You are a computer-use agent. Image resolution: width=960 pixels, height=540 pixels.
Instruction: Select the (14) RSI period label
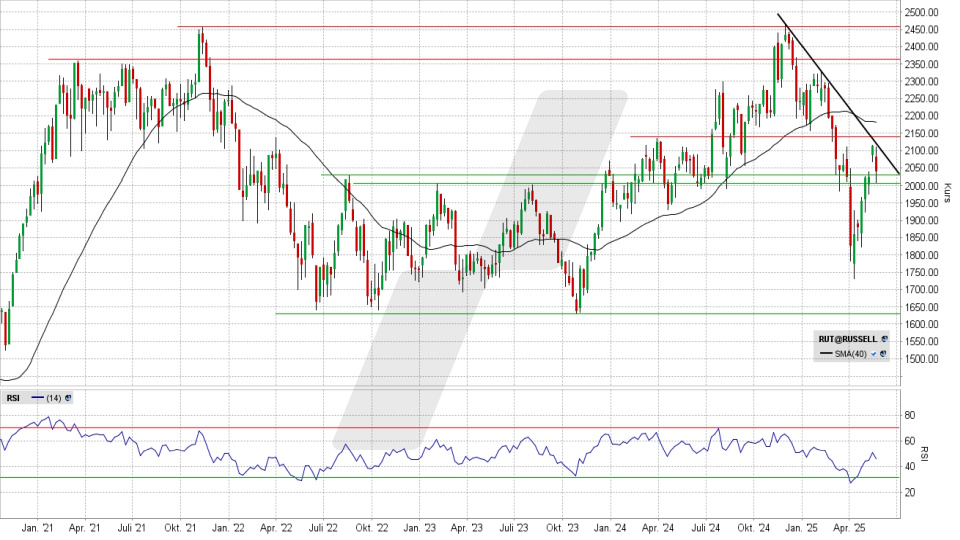pyautogui.click(x=54, y=398)
